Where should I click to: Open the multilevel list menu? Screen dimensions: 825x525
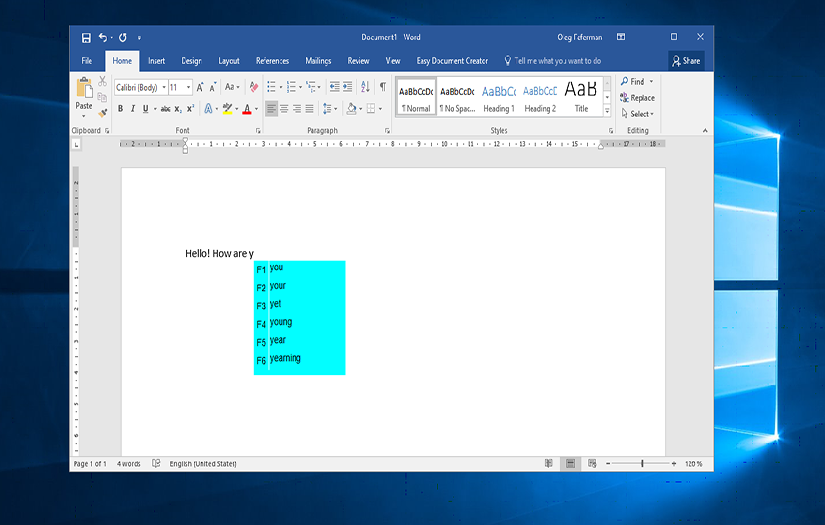[x=311, y=87]
